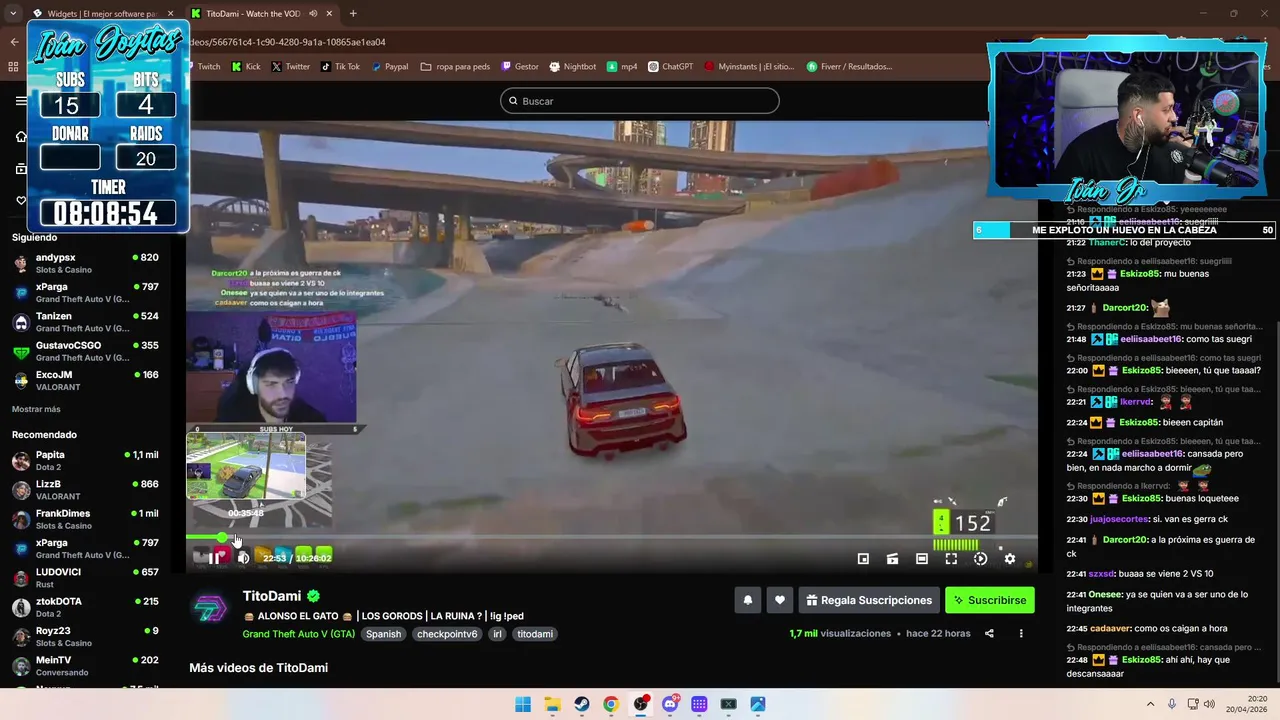Open a new browser tab
The height and width of the screenshot is (720, 1280).
[353, 13]
